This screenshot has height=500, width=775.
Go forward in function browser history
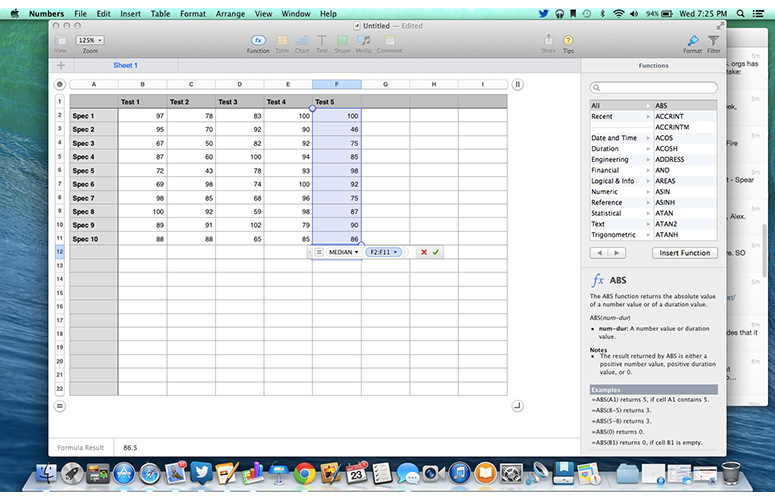click(617, 253)
